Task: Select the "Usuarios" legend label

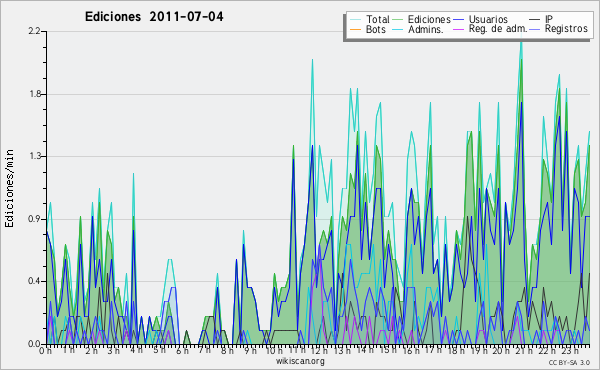Action: [488, 19]
